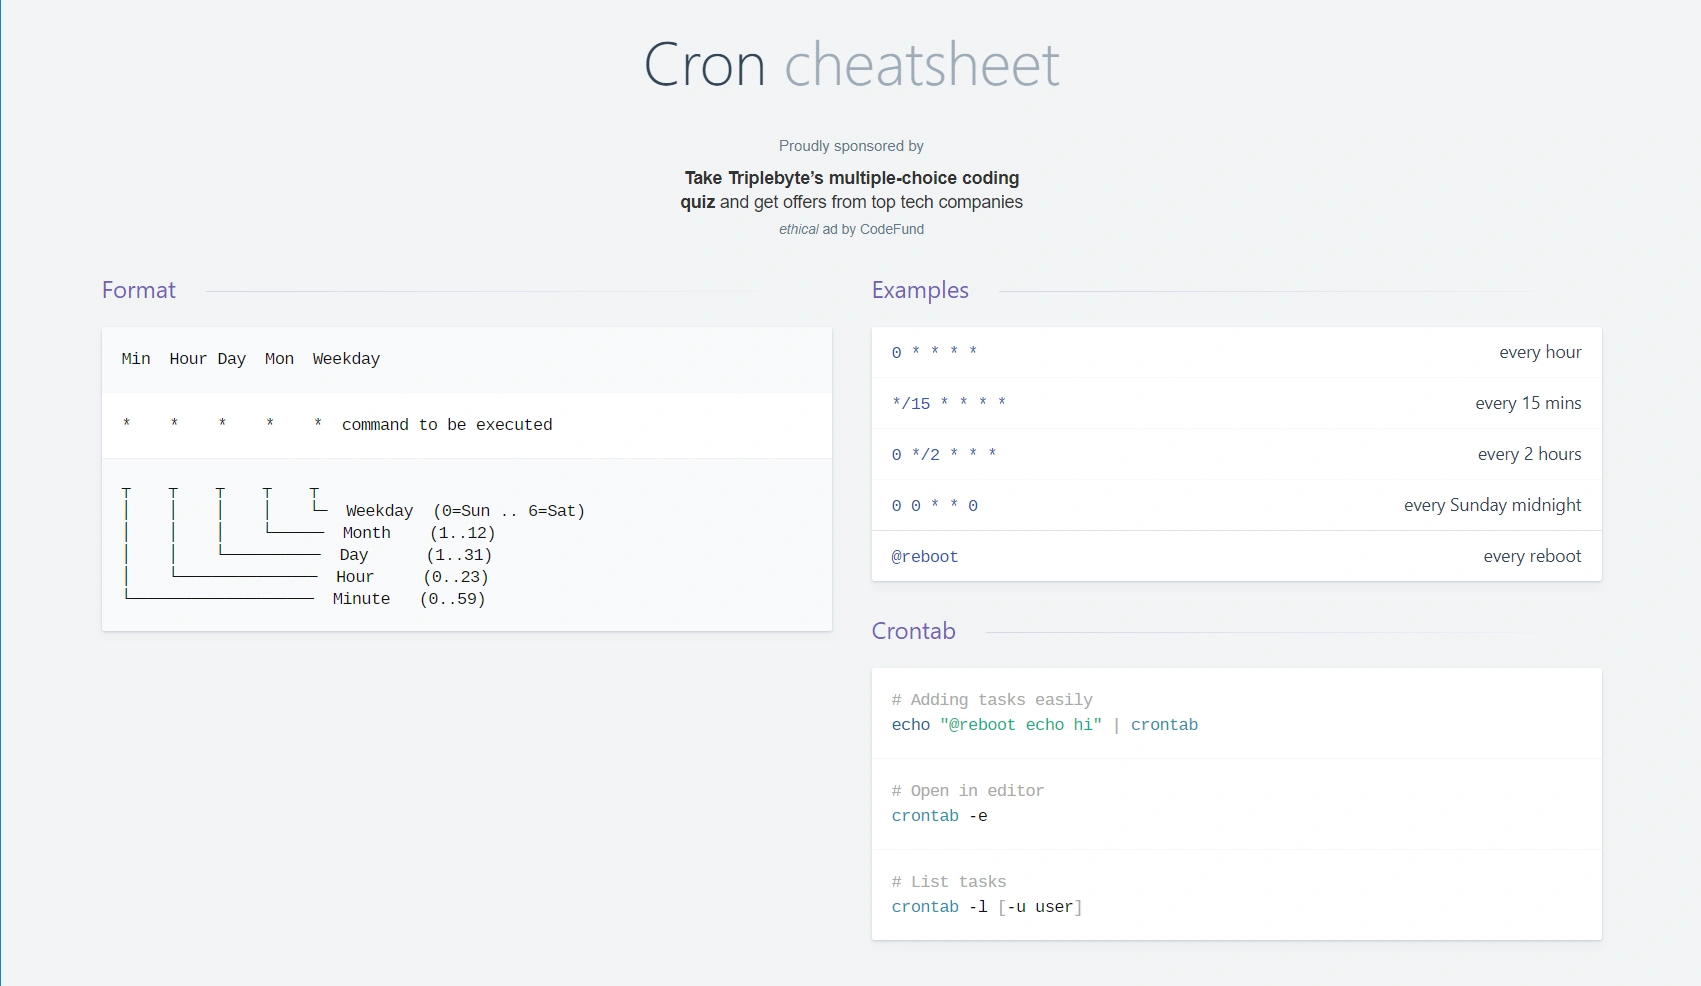
Task: Click the "ethical ad by CodeFund" text
Action: (x=851, y=229)
